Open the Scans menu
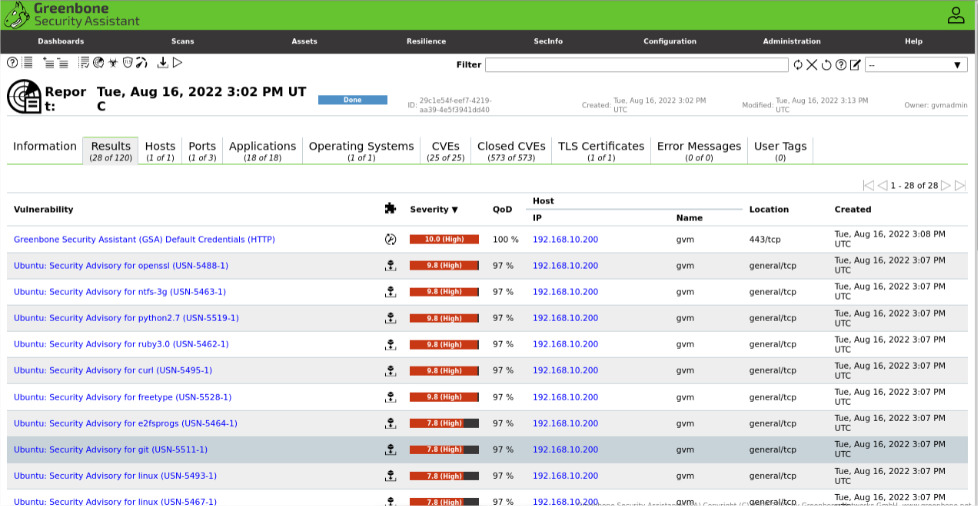 click(x=183, y=41)
